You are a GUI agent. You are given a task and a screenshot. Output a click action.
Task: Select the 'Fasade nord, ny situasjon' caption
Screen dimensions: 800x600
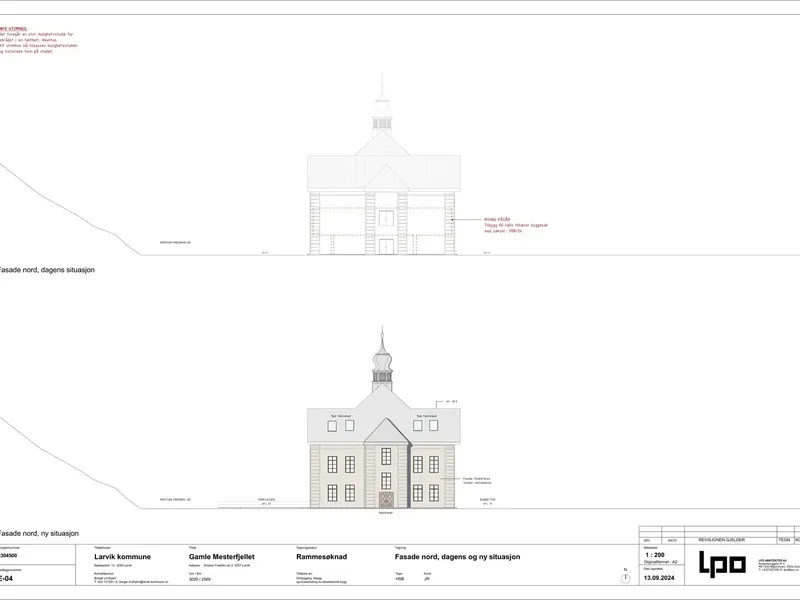pos(39,533)
